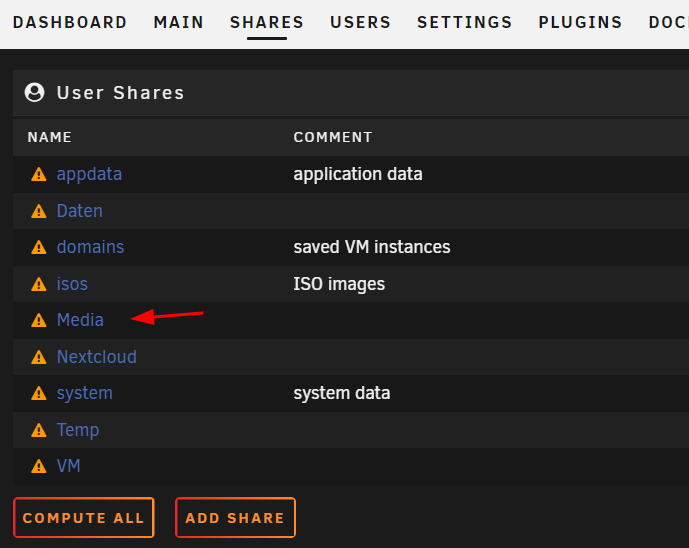Open the Nextcloud share

97,357
